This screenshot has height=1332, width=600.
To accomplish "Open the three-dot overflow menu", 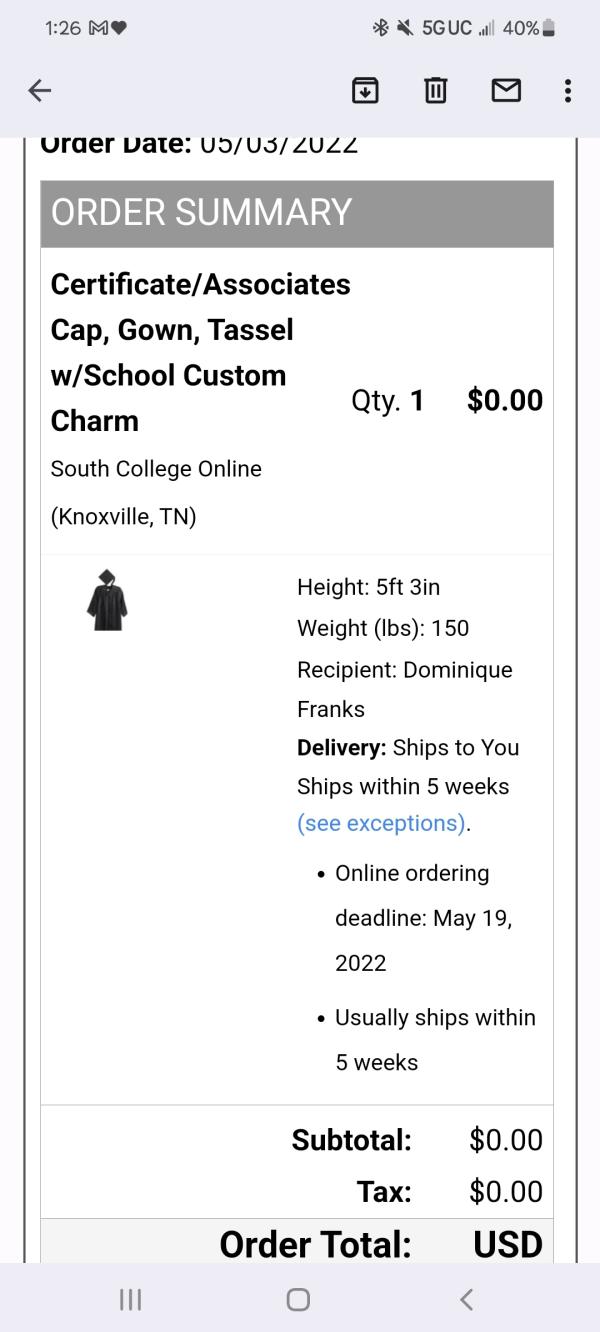I will pos(568,91).
